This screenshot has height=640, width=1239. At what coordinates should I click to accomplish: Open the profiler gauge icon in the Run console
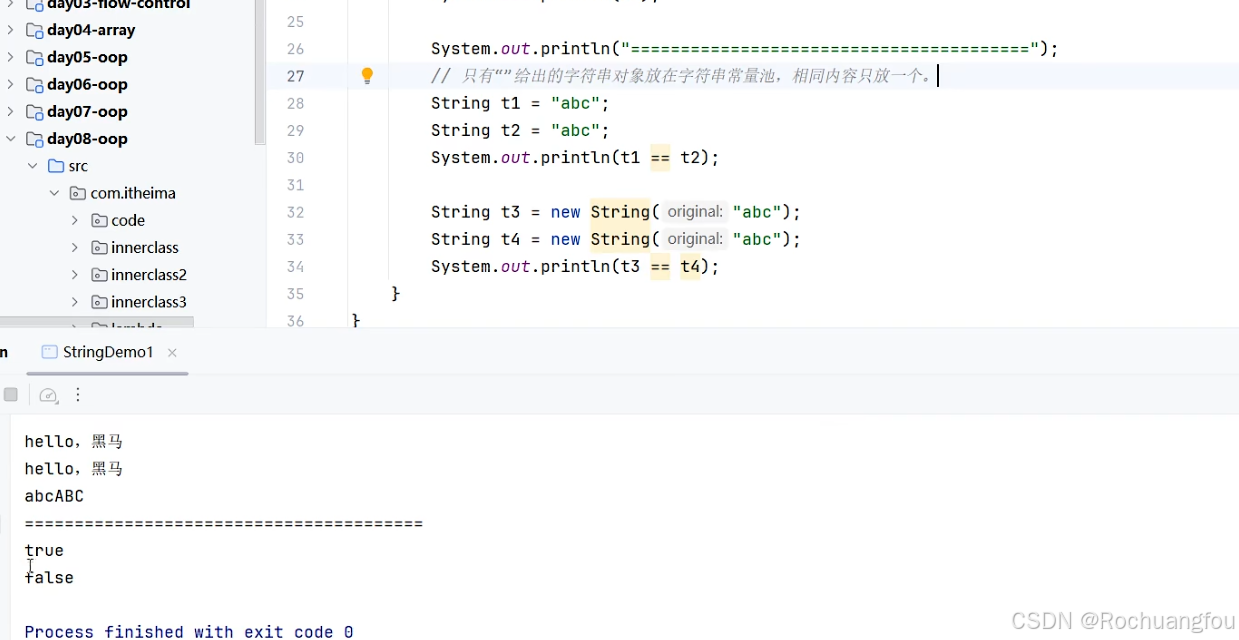48,395
